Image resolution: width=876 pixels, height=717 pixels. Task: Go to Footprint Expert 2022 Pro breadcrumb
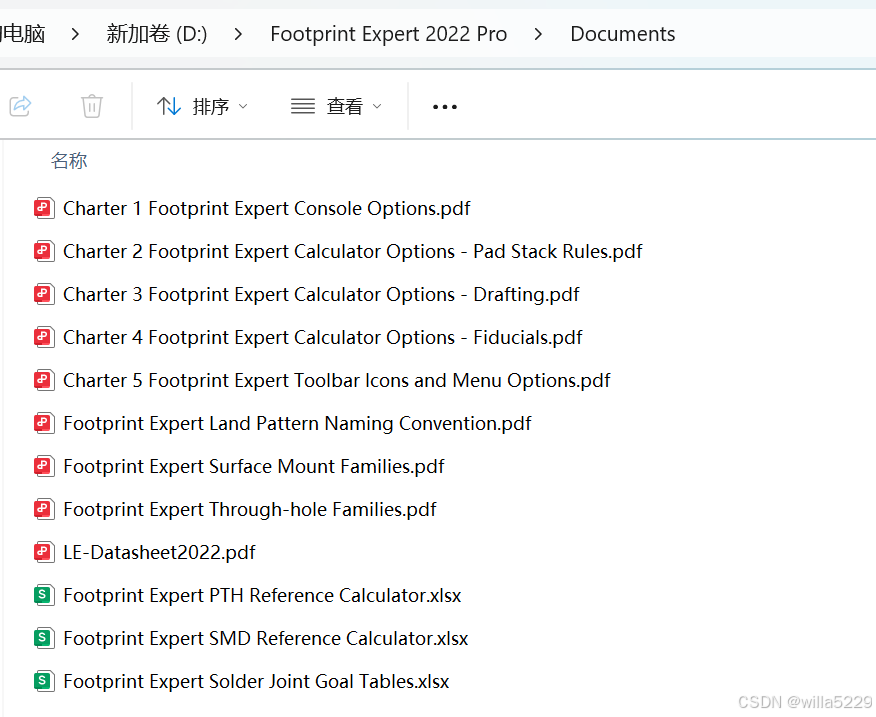coord(388,34)
